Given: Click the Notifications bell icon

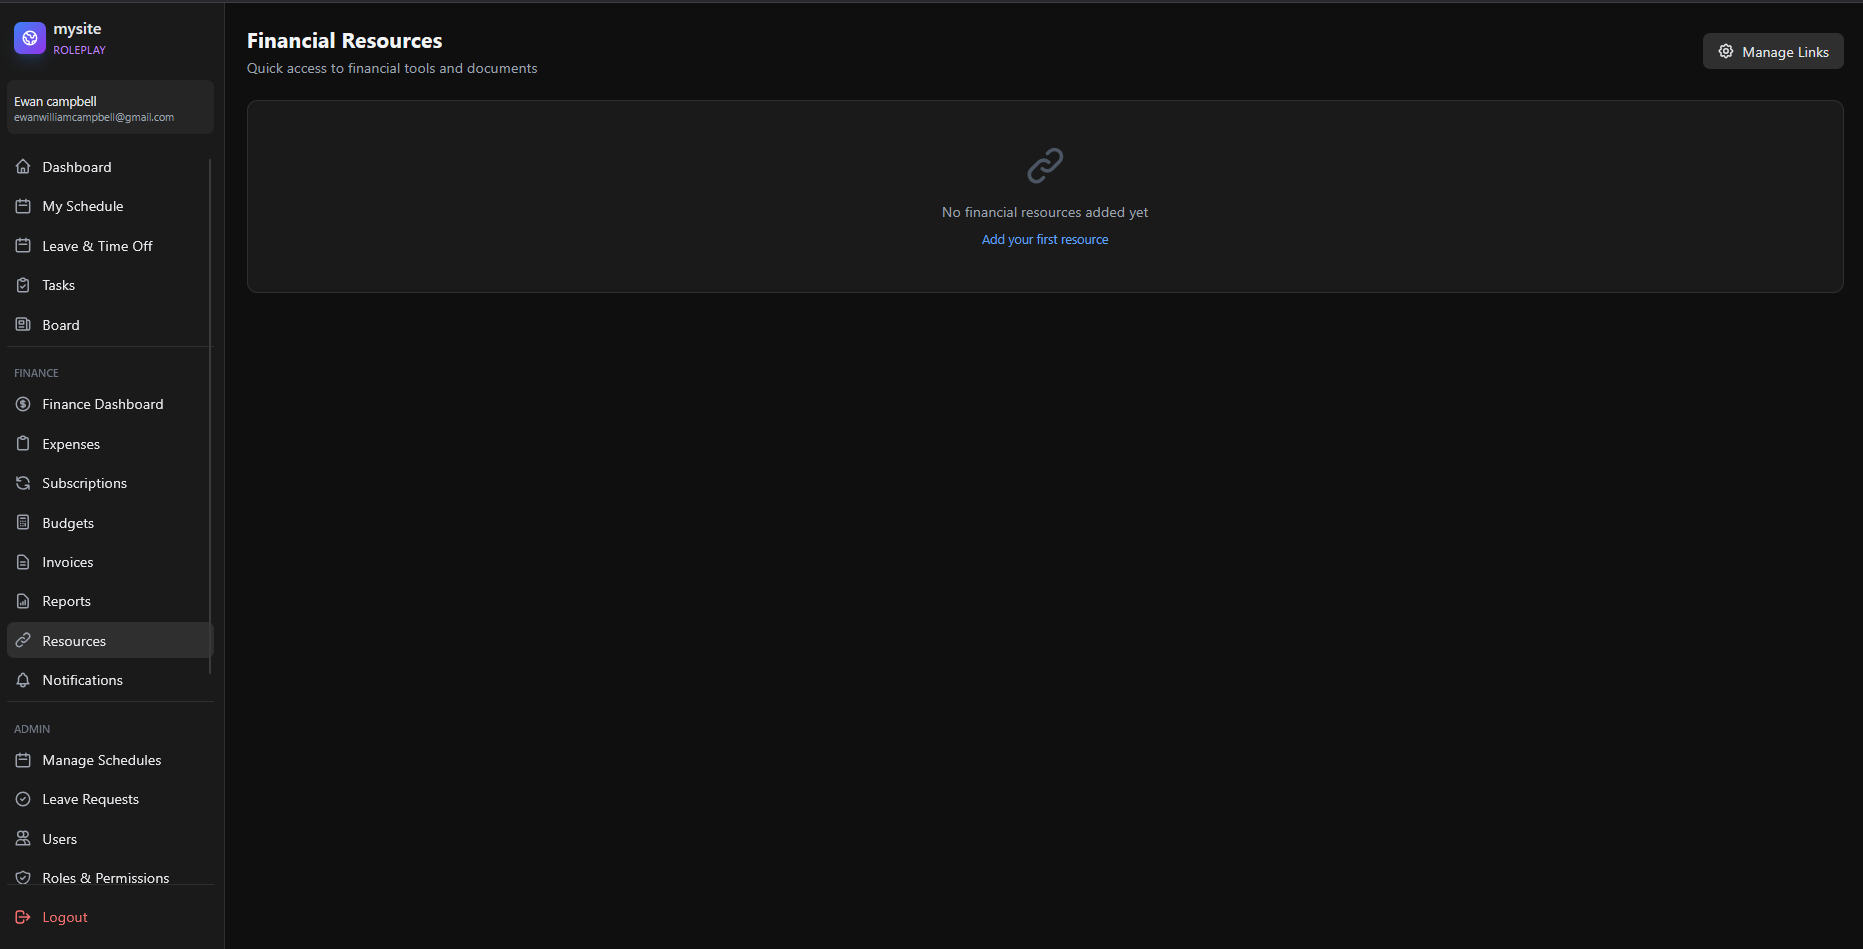Looking at the screenshot, I should (23, 680).
